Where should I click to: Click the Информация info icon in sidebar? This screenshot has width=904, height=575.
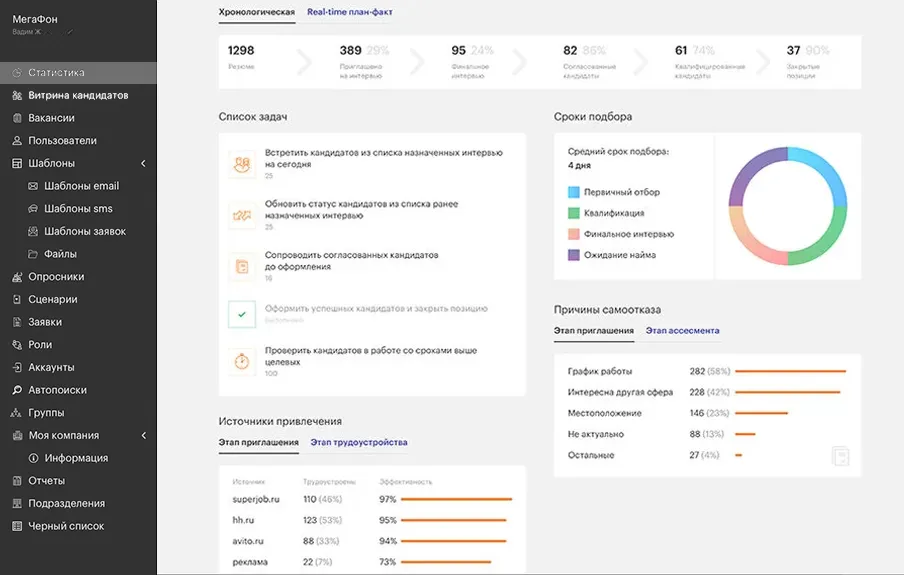[33, 458]
